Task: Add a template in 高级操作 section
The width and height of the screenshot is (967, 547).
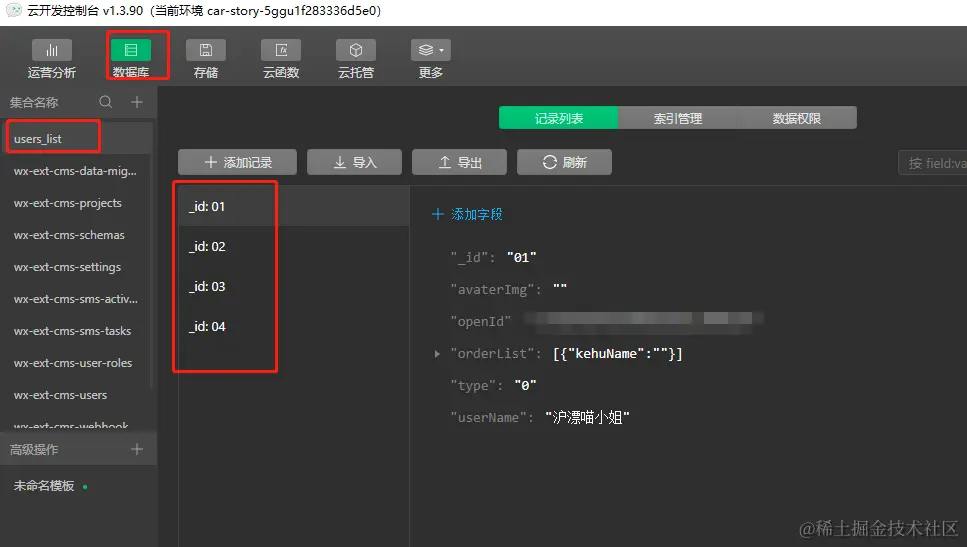Action: [x=137, y=450]
